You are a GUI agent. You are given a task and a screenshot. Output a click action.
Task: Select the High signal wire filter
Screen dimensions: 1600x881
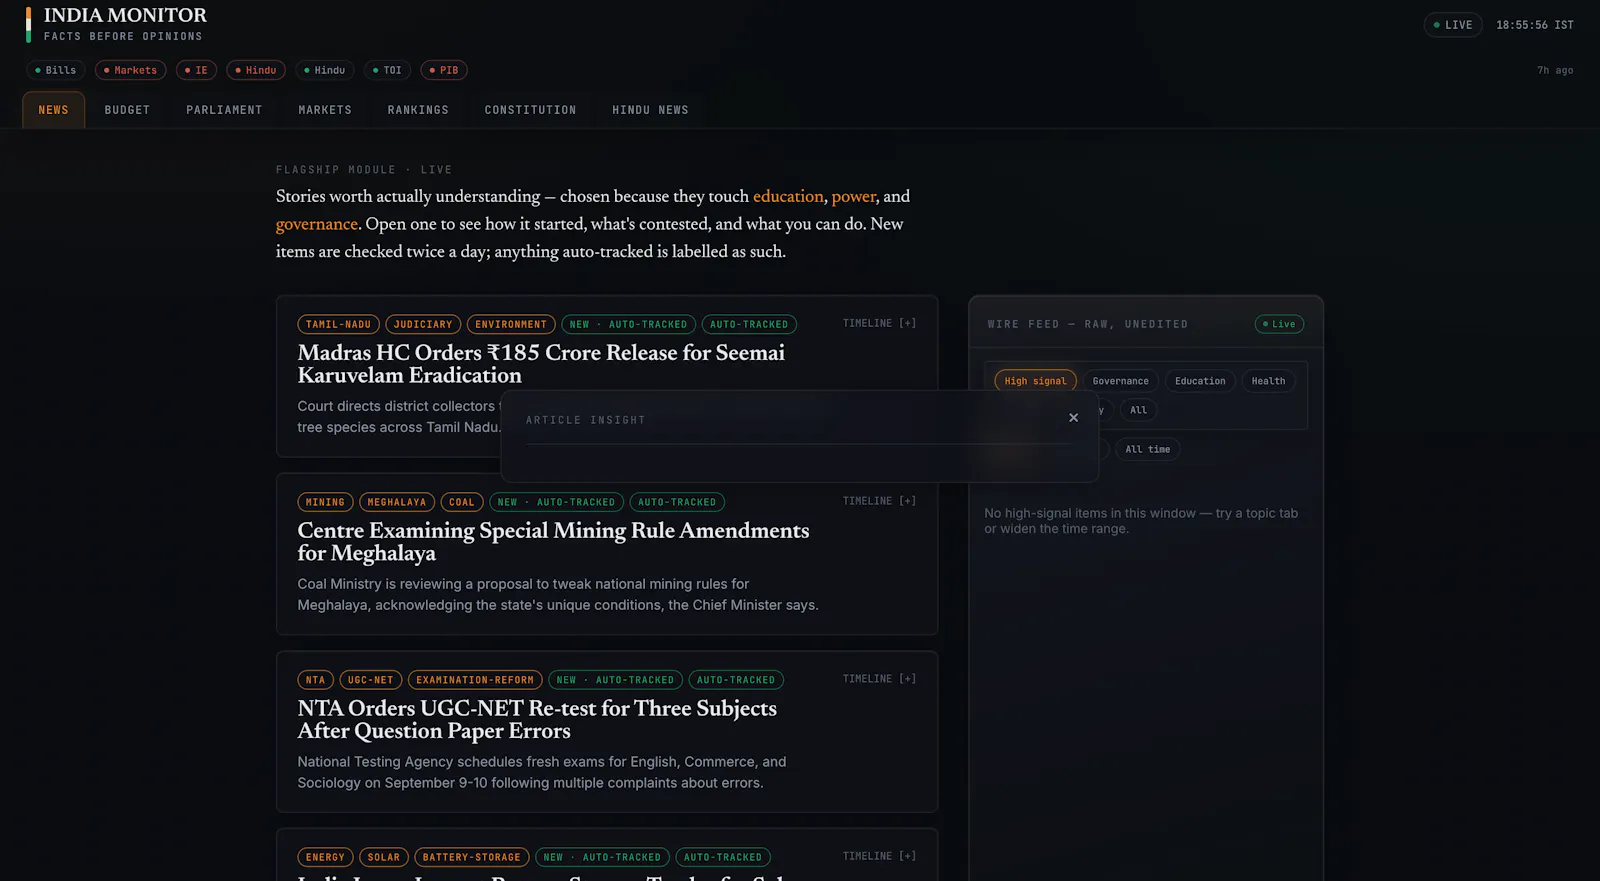coord(1035,381)
